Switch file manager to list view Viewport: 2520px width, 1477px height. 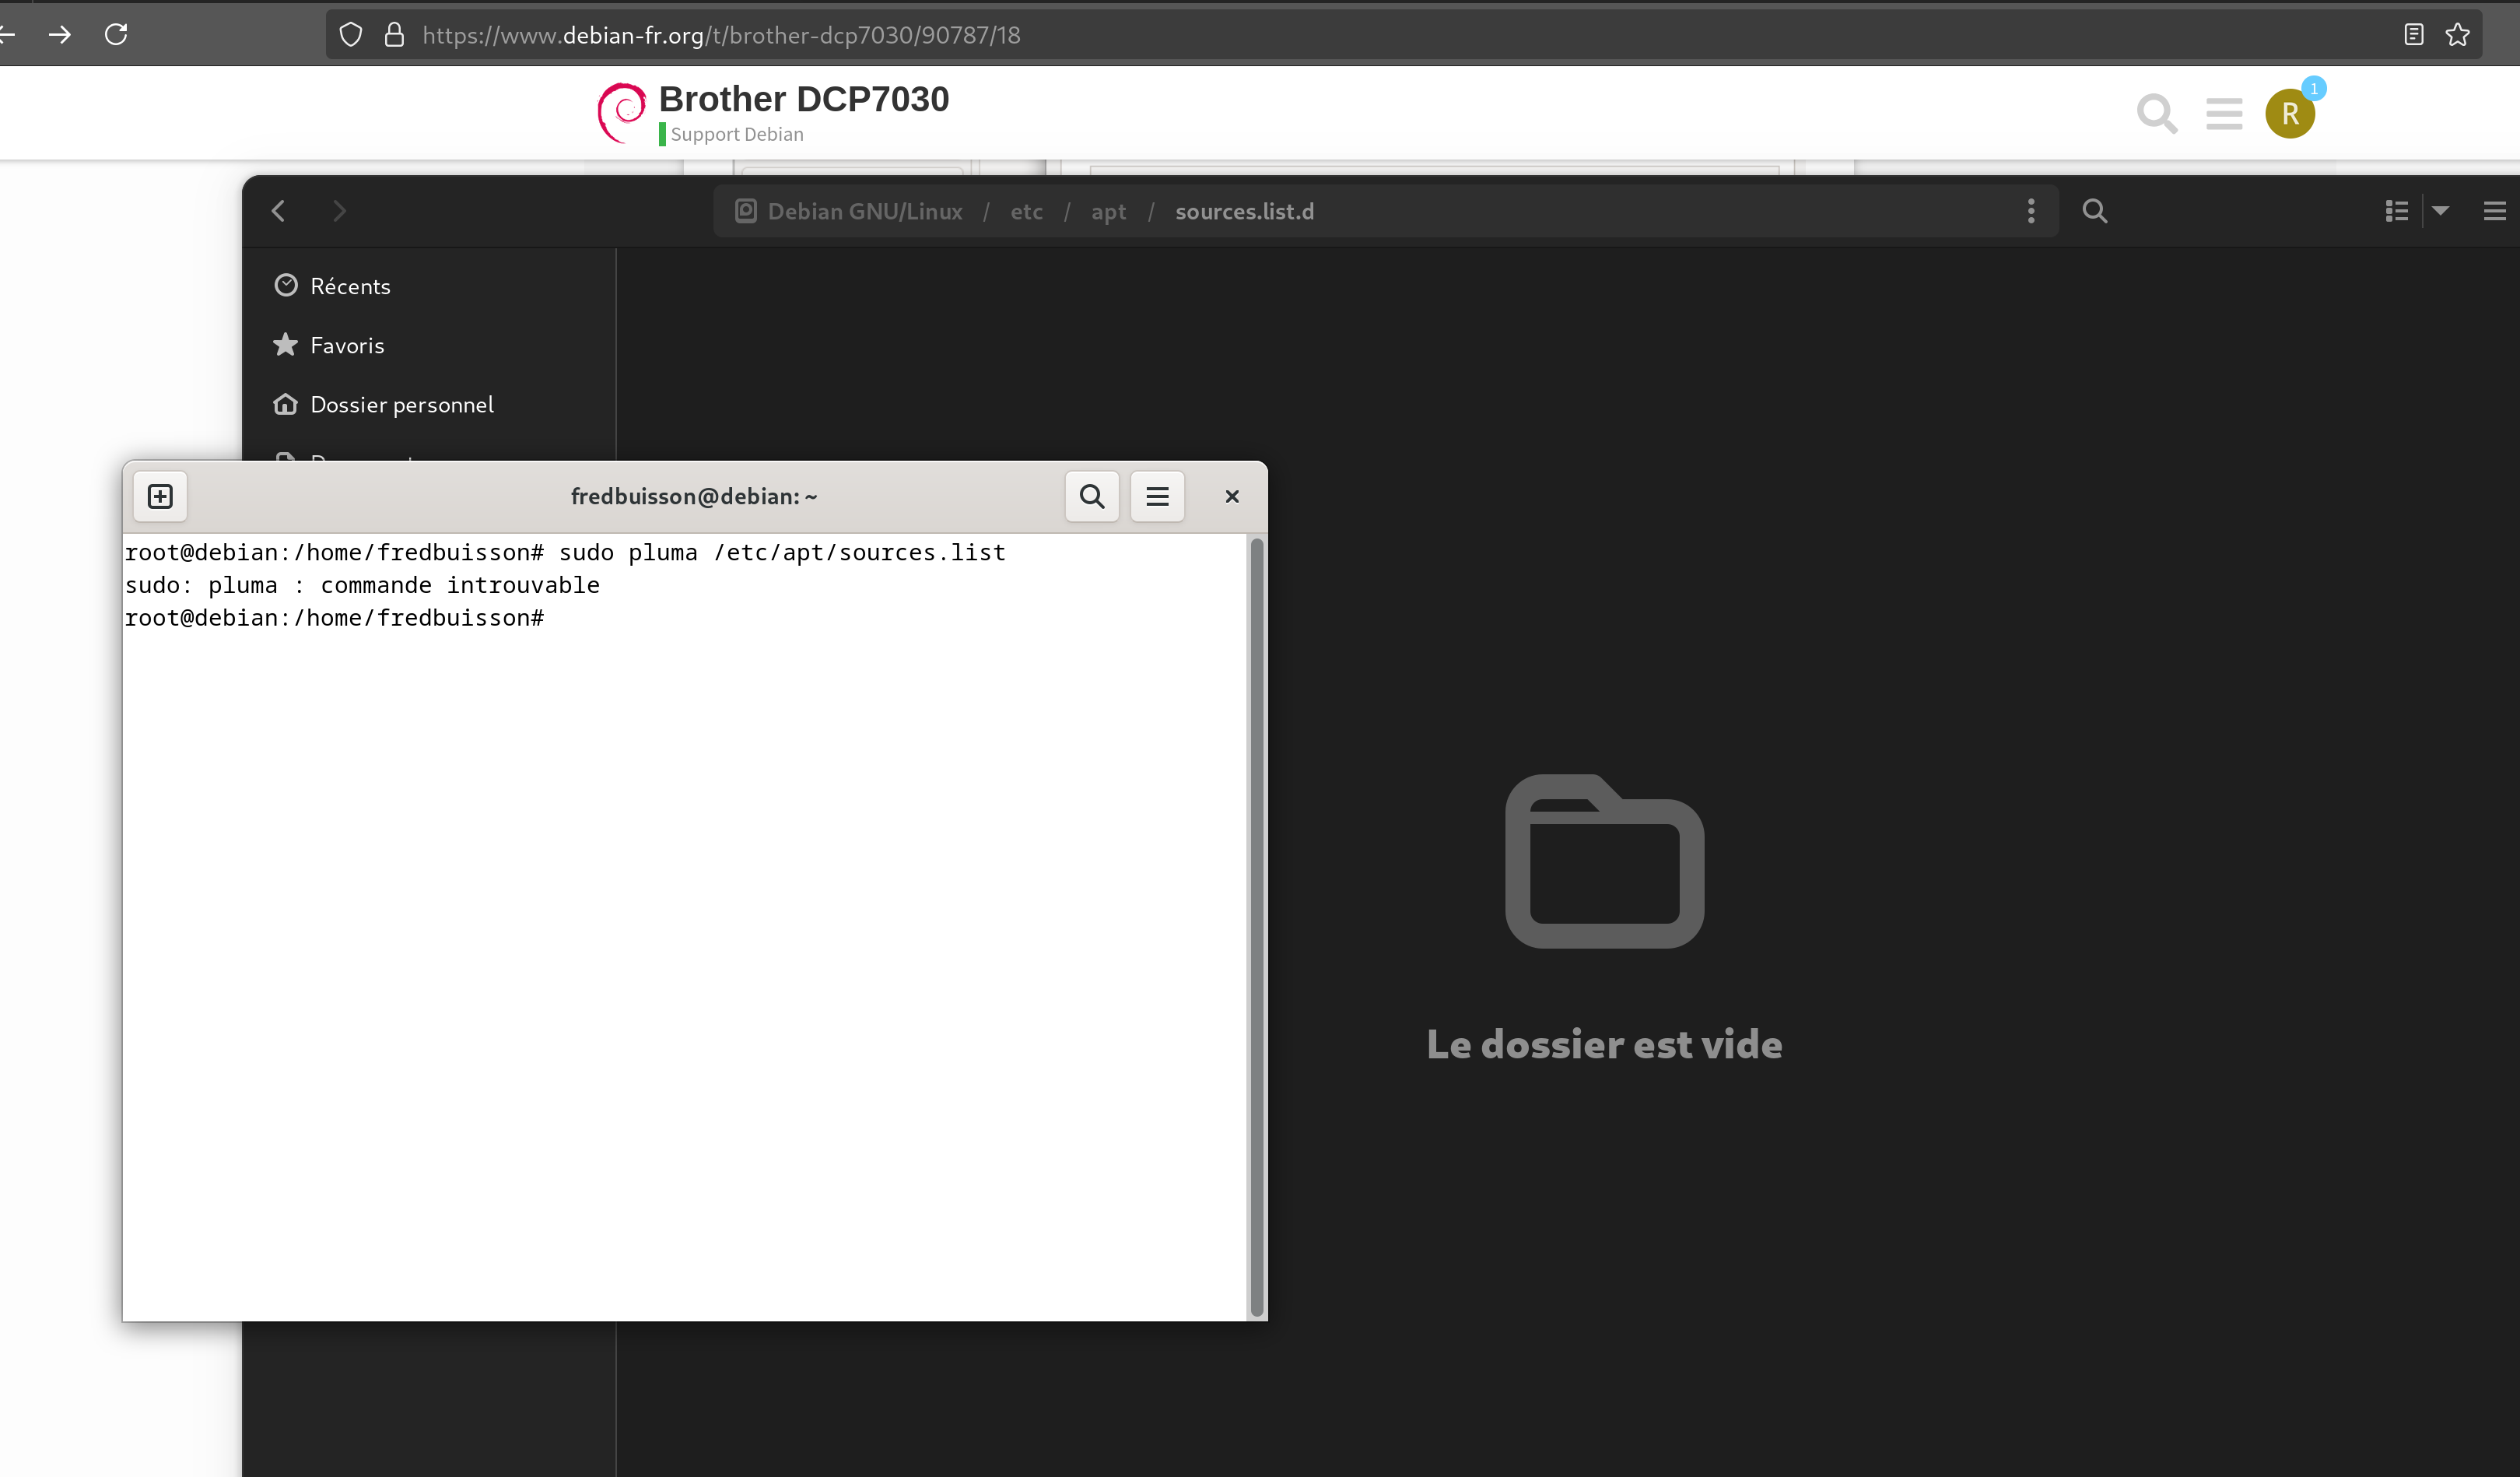point(2396,211)
